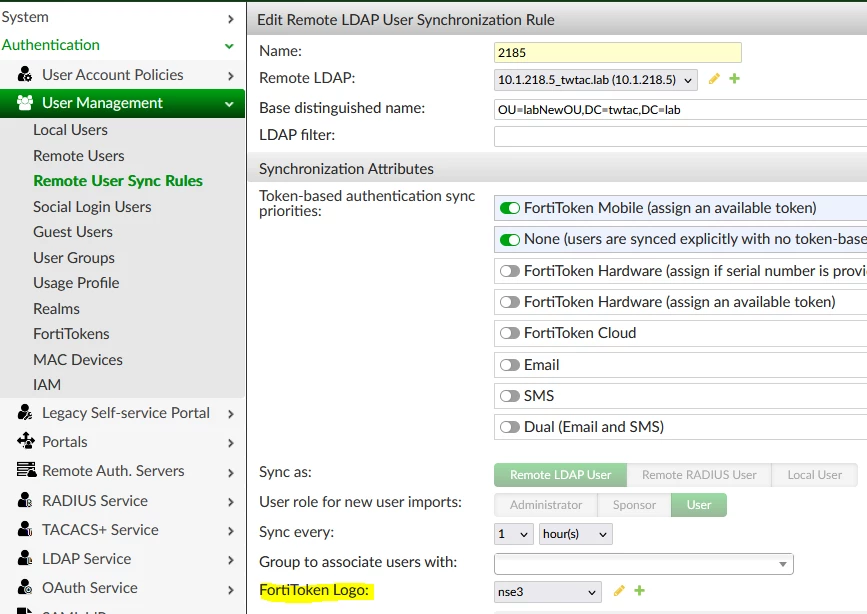Switch on the SMS toggle
Screen dimensions: 867x614
tap(509, 396)
